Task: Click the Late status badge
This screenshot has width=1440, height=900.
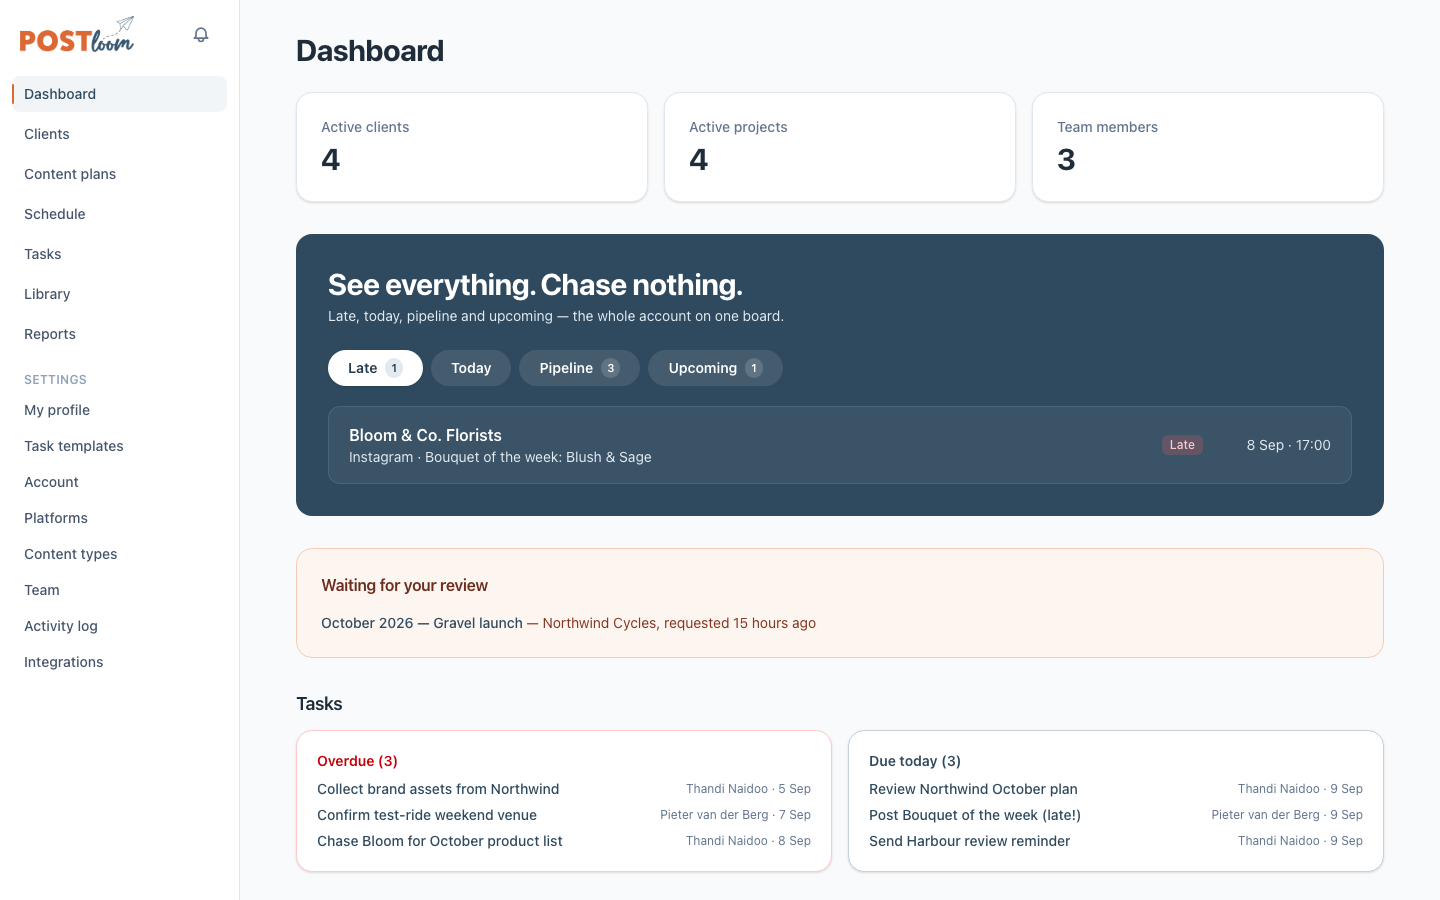Action: coord(1182,445)
